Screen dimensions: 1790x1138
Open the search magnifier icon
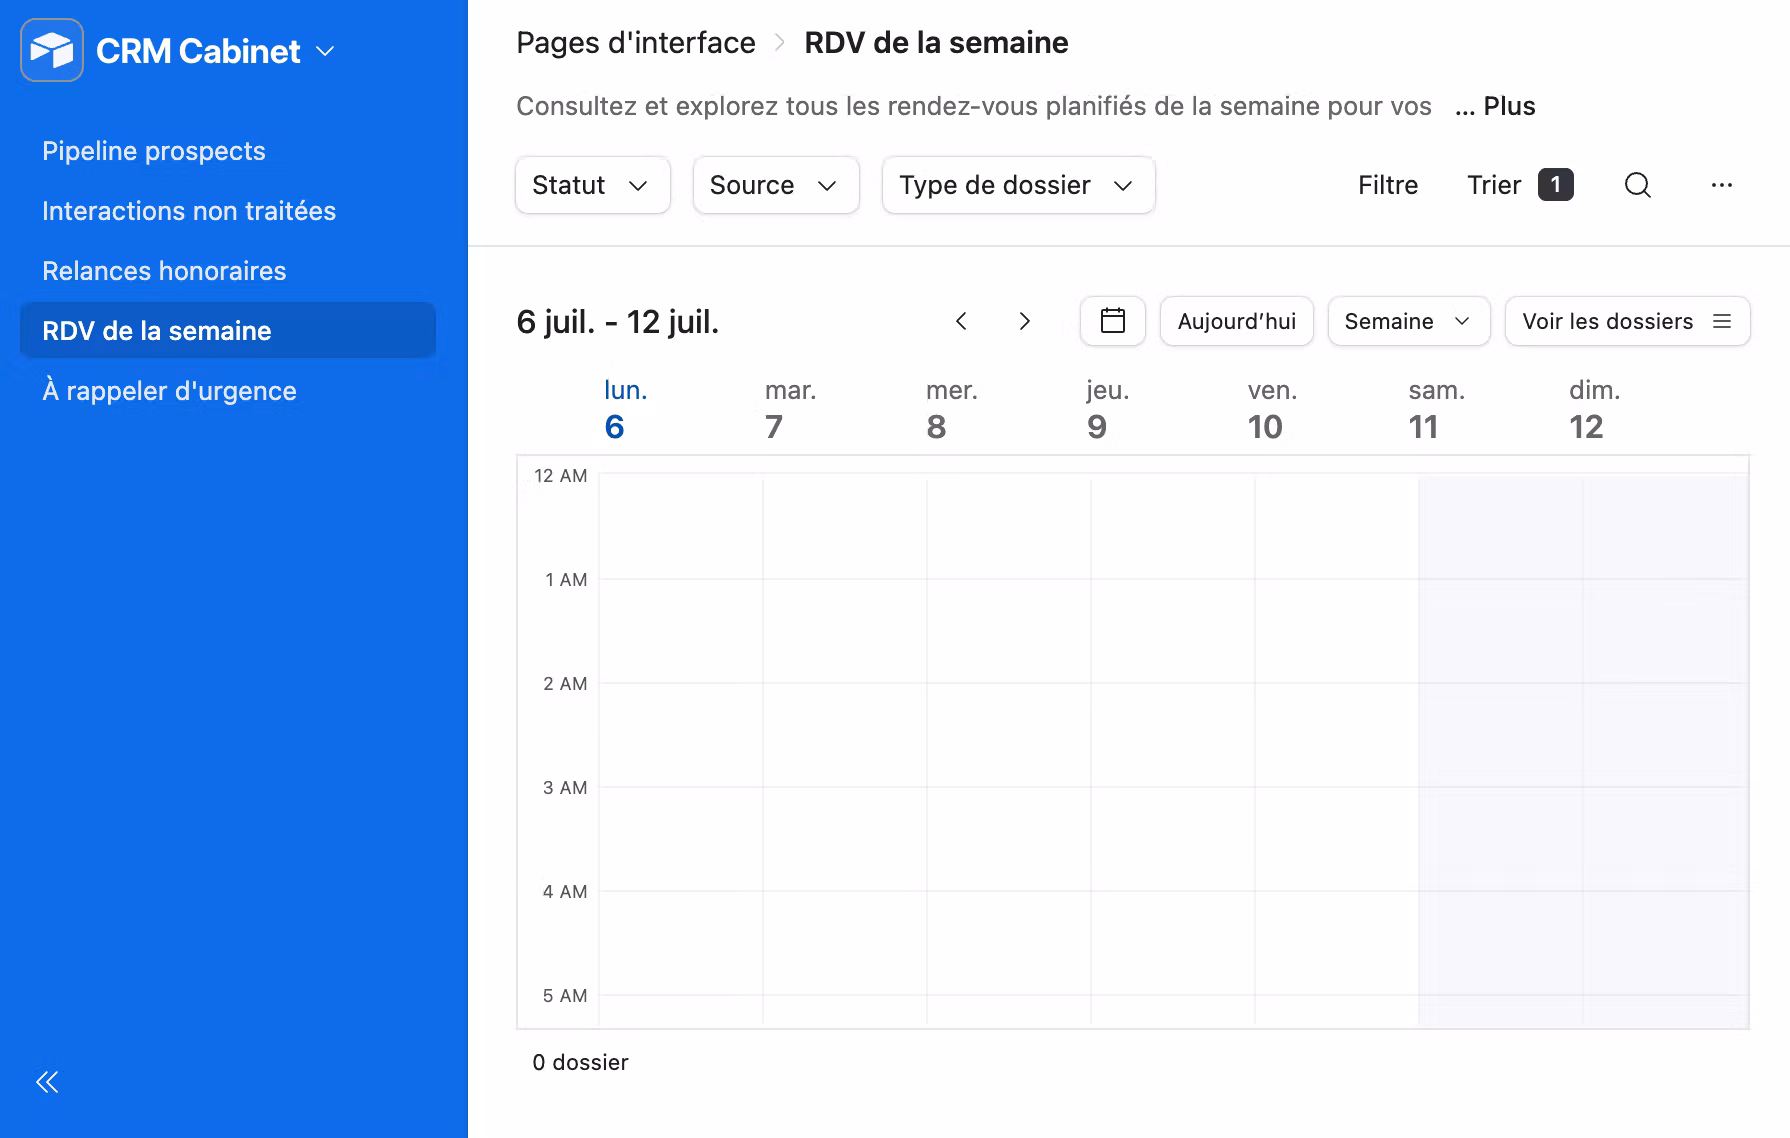(1637, 185)
